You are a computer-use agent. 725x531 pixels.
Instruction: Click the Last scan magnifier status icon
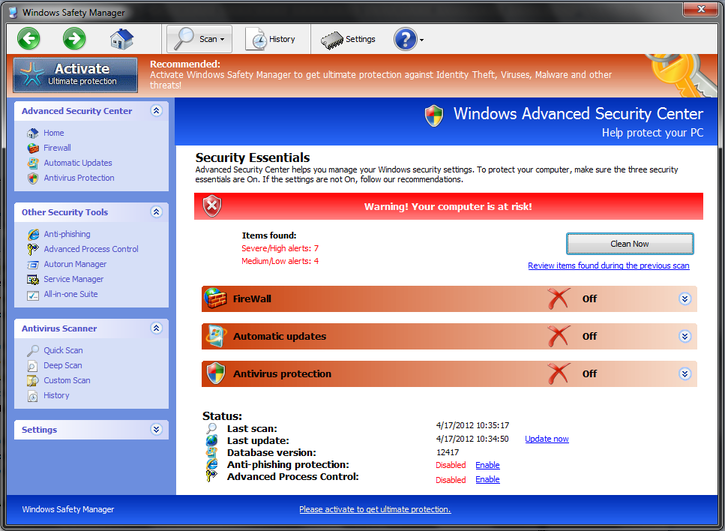211,428
